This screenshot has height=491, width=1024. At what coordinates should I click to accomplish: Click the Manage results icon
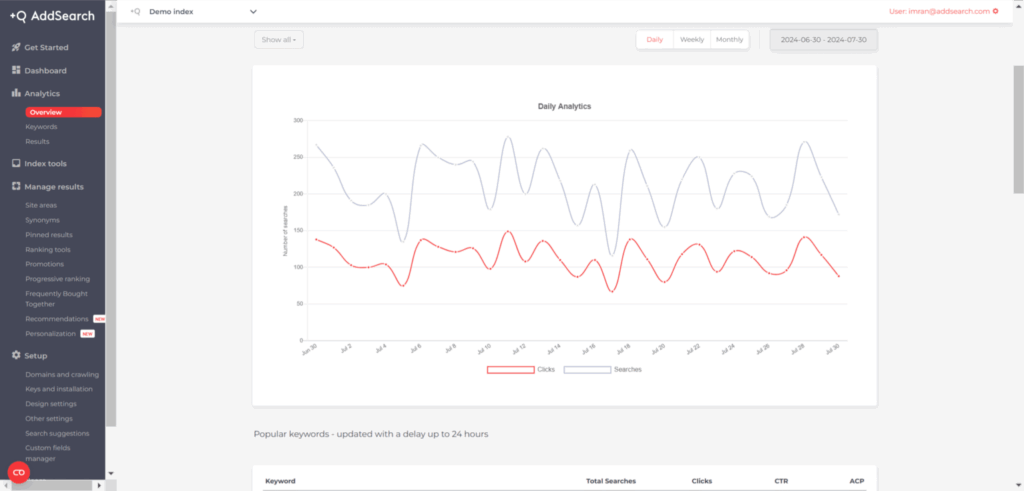click(16, 186)
